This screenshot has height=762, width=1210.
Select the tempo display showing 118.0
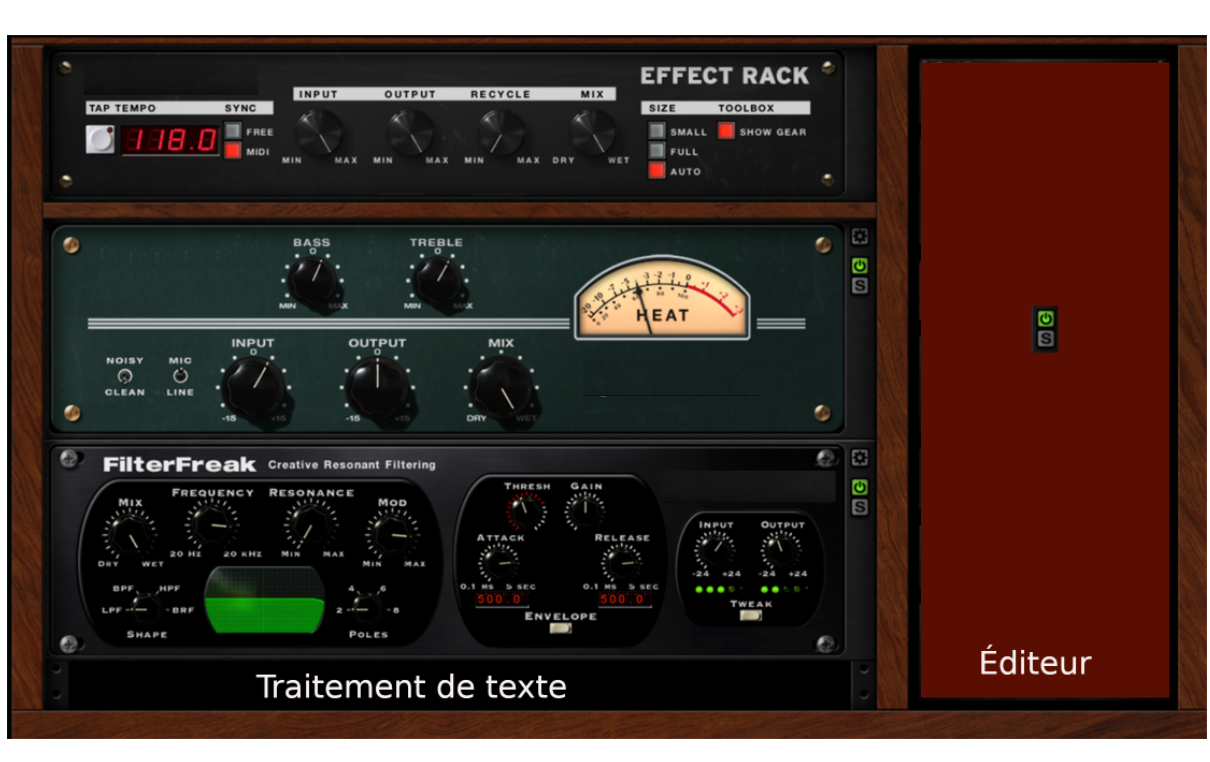click(x=170, y=140)
